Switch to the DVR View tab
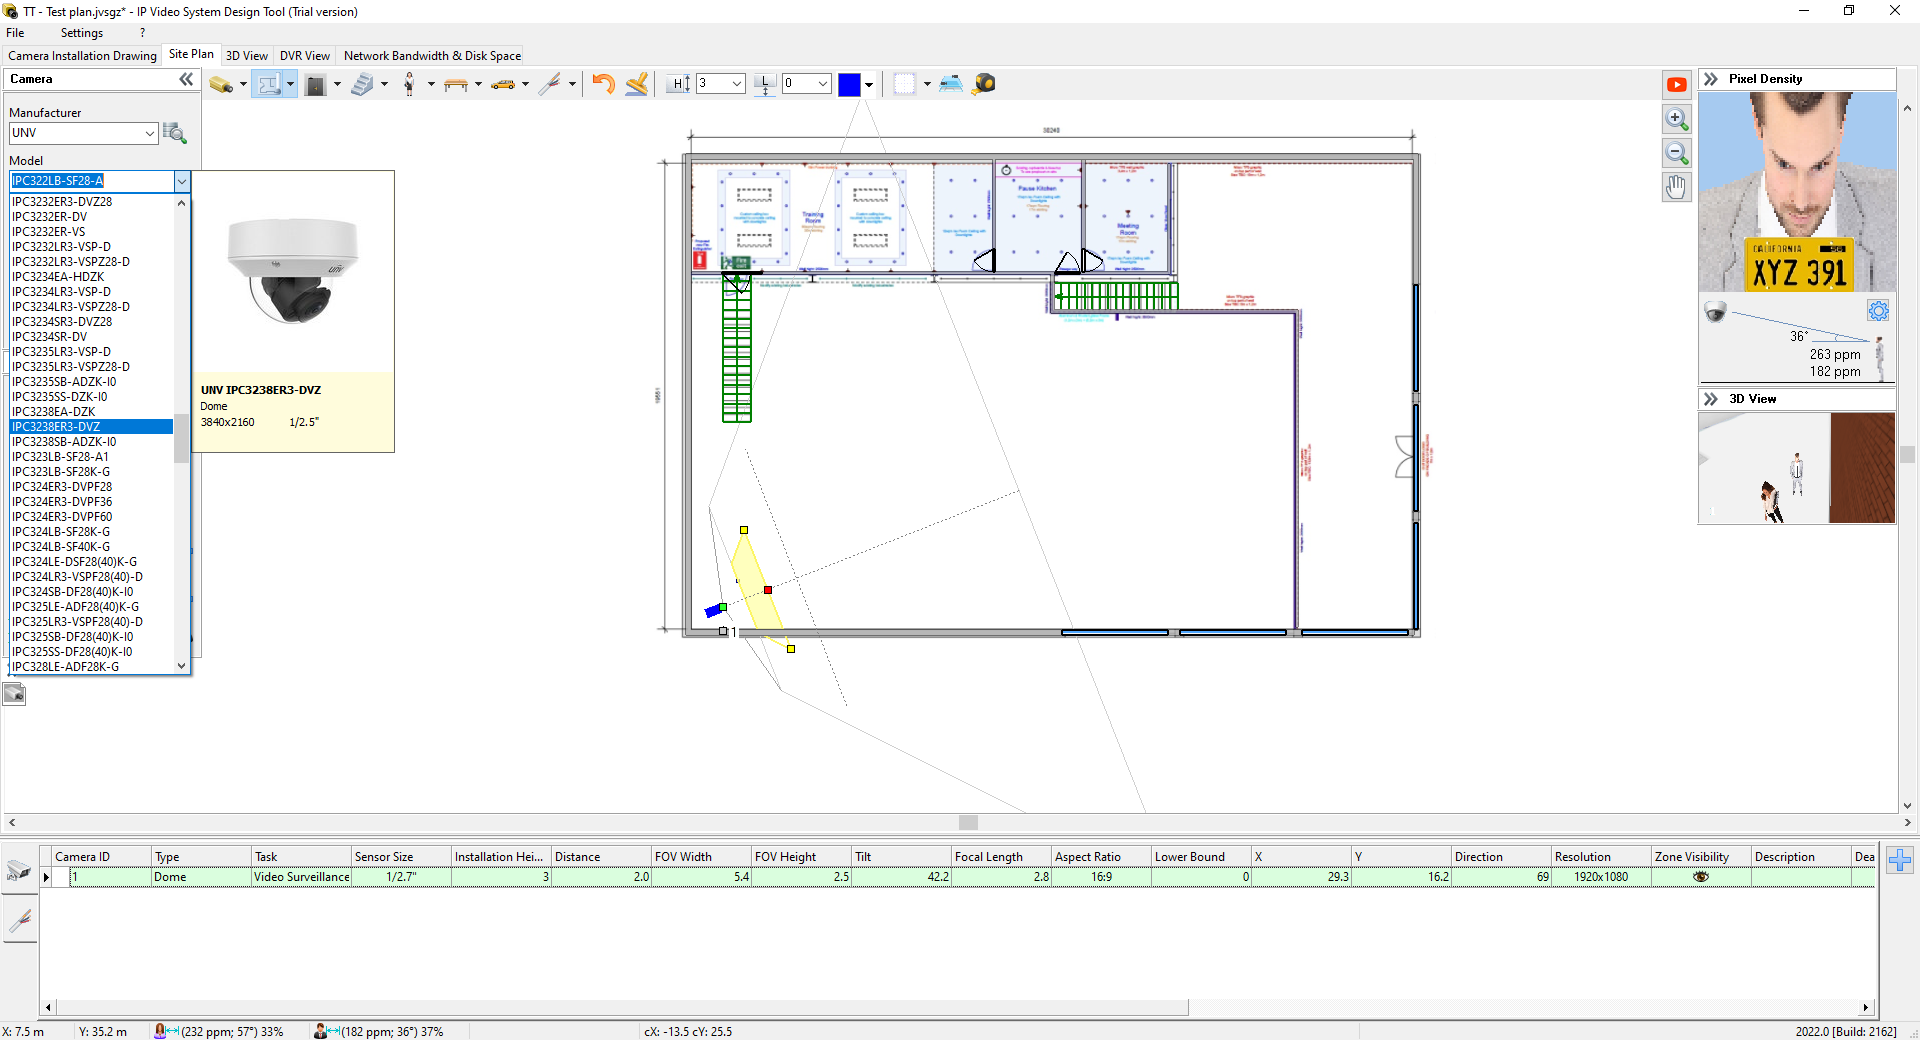 click(x=304, y=56)
